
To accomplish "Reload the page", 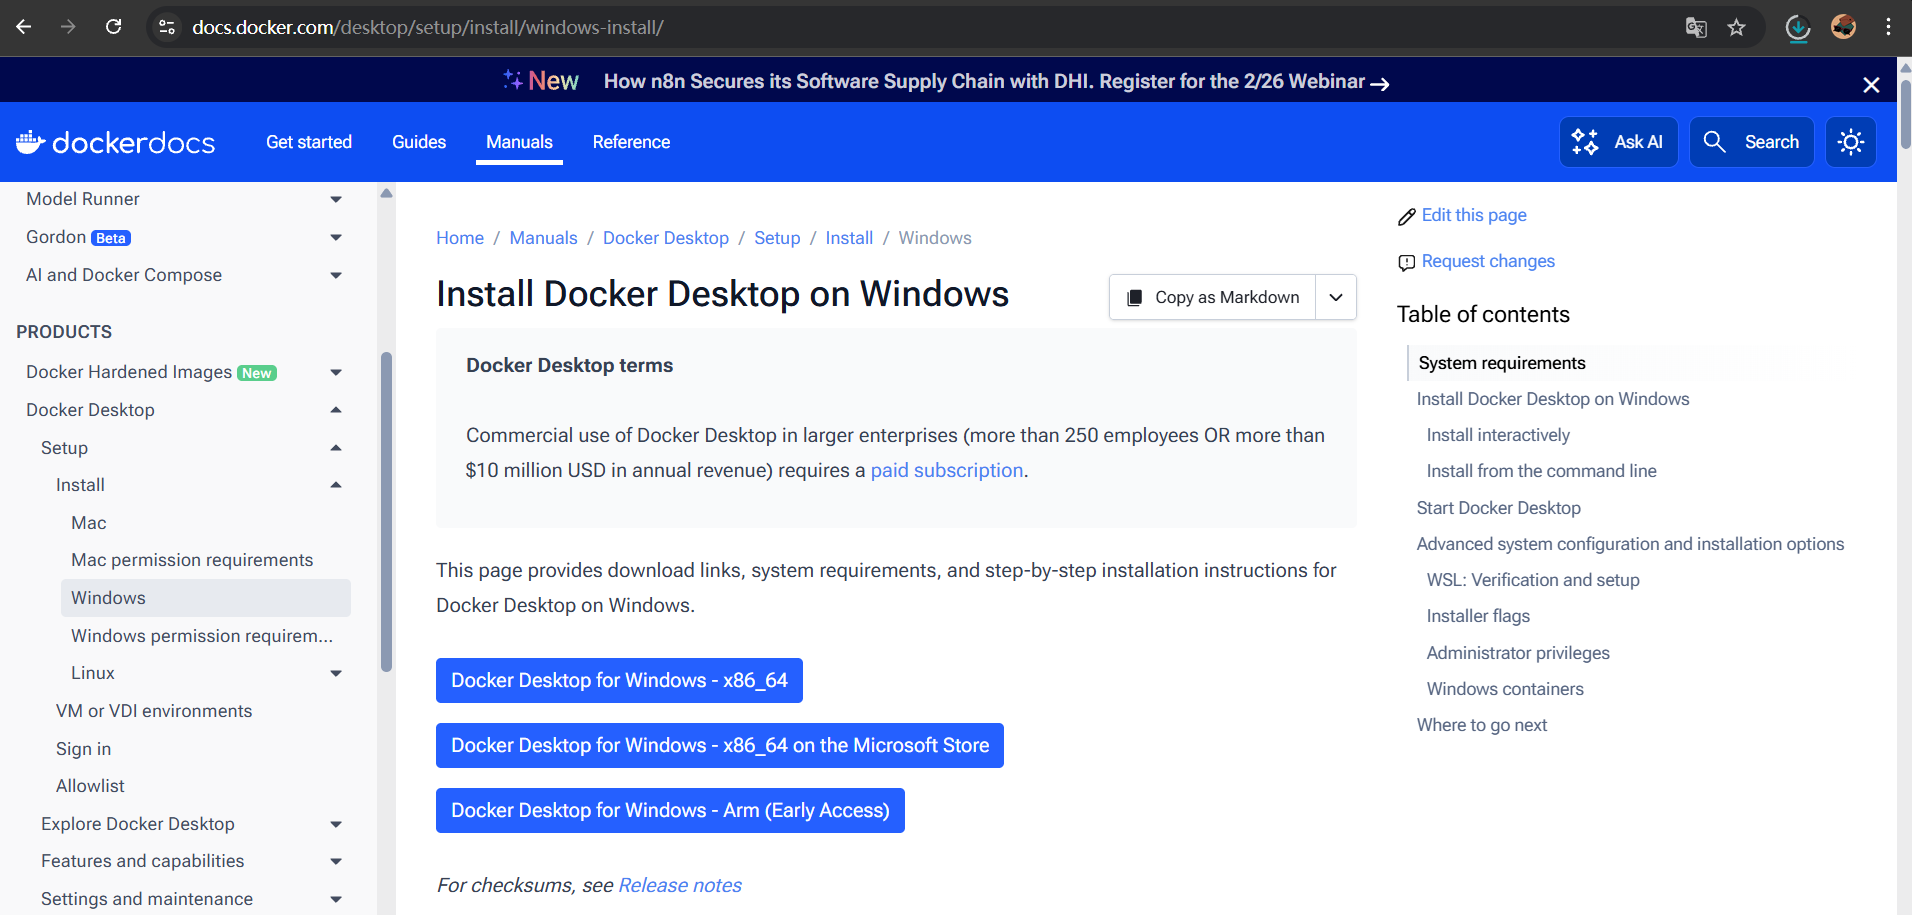I will coord(113,27).
